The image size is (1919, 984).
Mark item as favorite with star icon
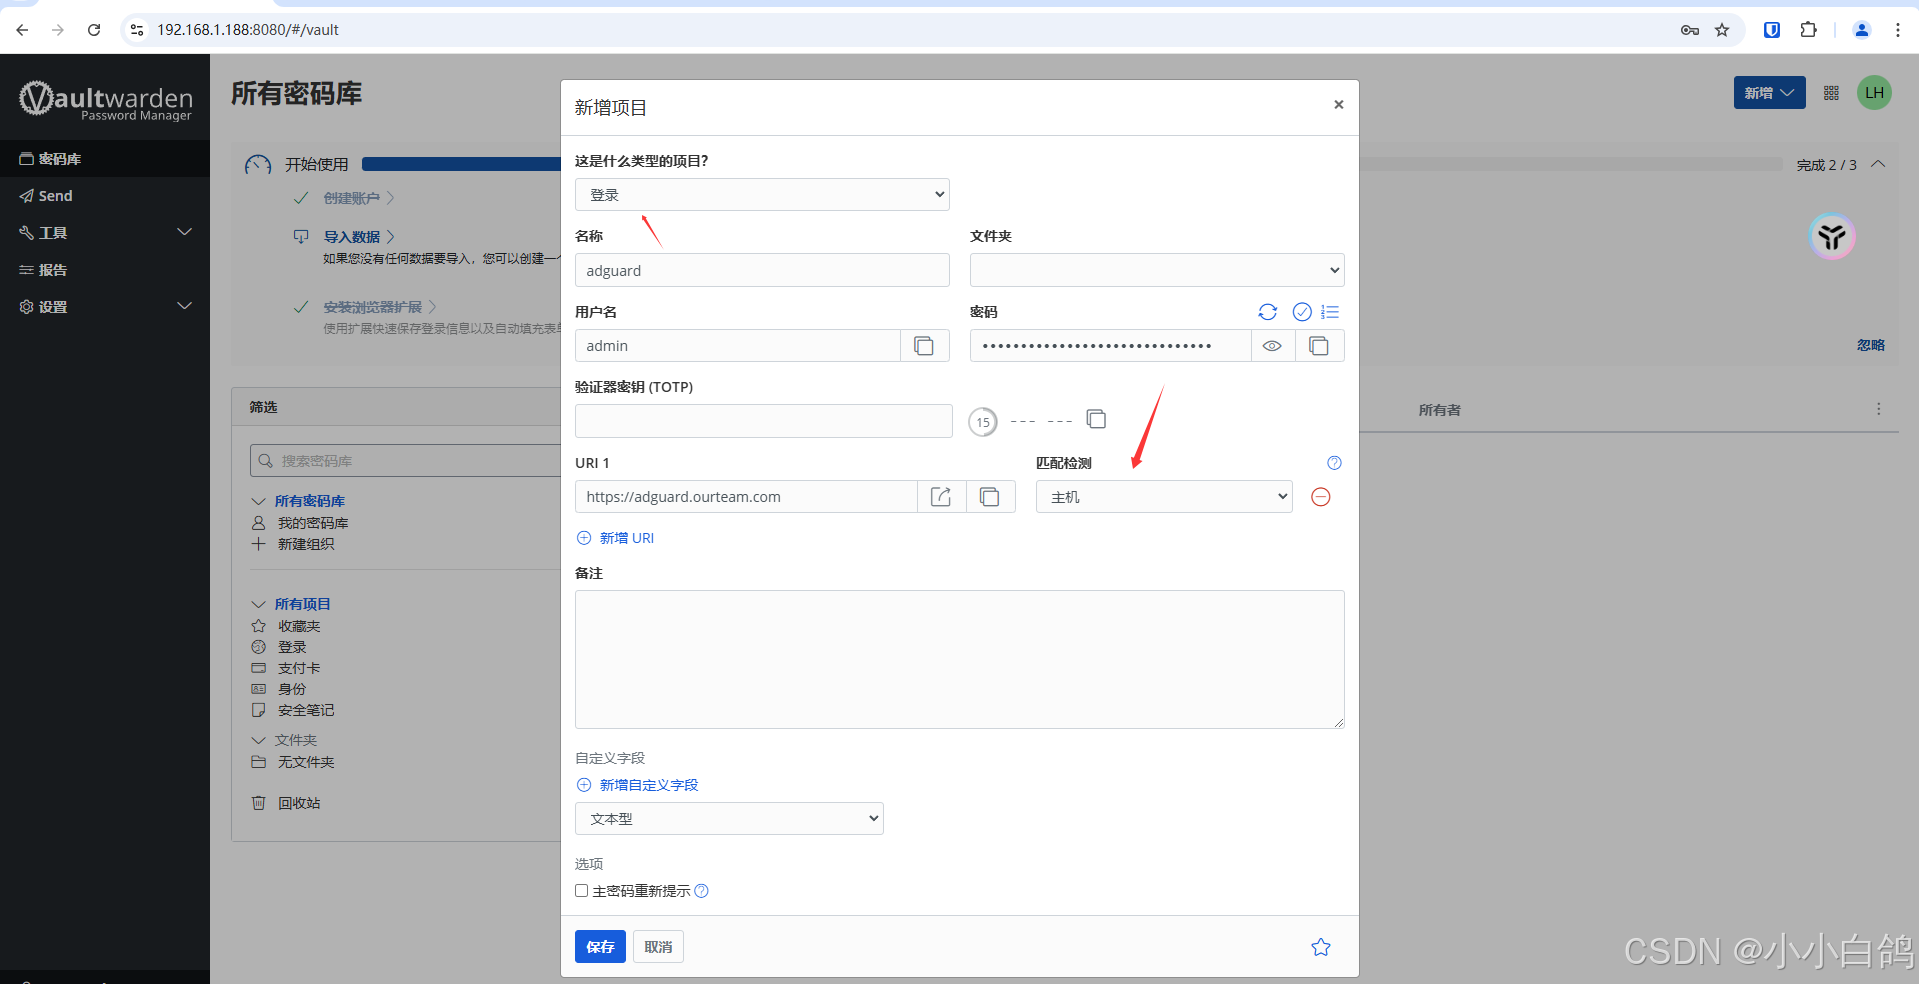point(1320,947)
